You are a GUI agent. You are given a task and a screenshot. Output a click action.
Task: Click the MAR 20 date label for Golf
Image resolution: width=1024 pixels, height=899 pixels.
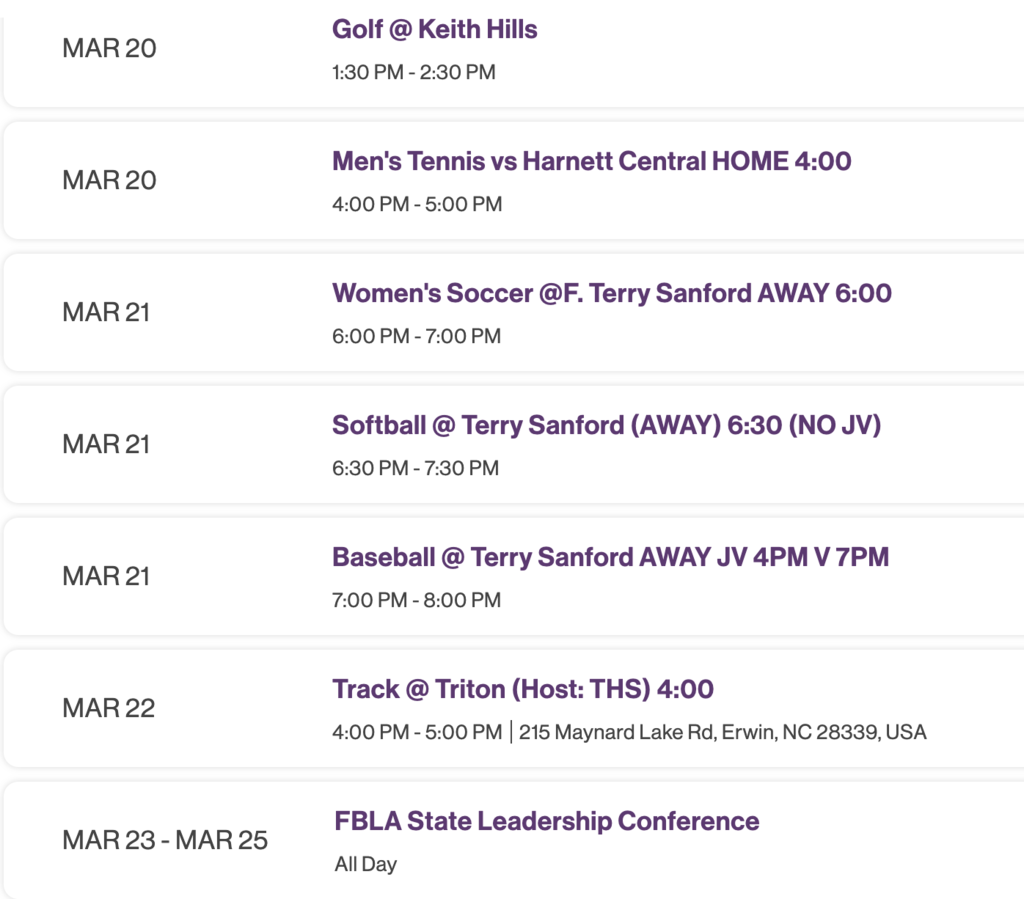pyautogui.click(x=108, y=48)
